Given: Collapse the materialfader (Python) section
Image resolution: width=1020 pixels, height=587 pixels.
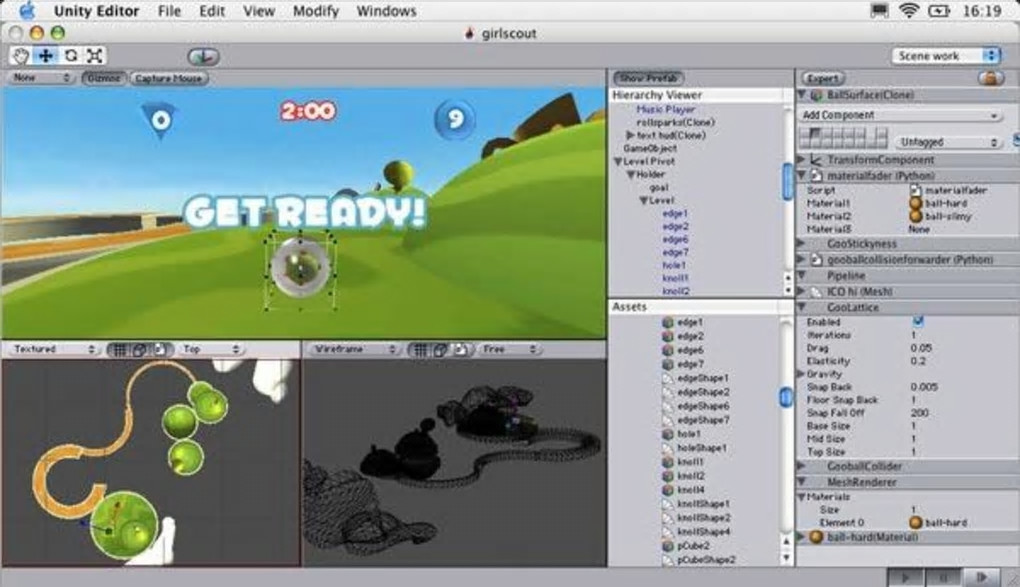Looking at the screenshot, I should pos(802,176).
